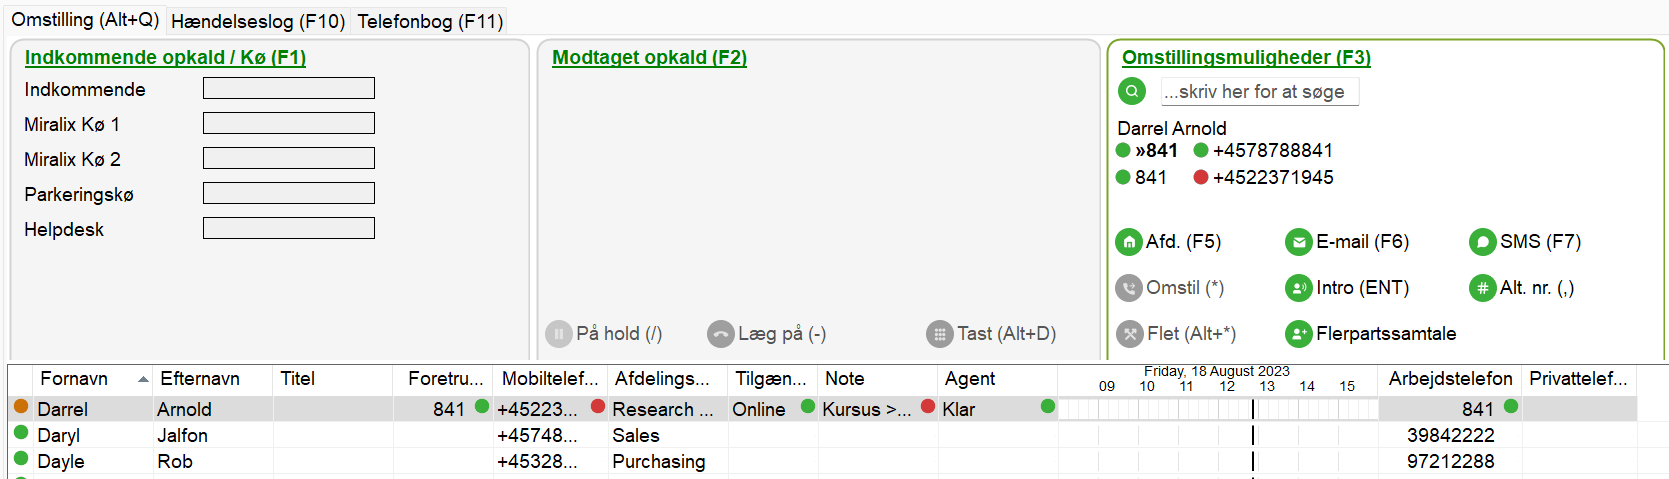
Task: Click the Flet (Alt+*) merge icon
Action: tap(1128, 334)
